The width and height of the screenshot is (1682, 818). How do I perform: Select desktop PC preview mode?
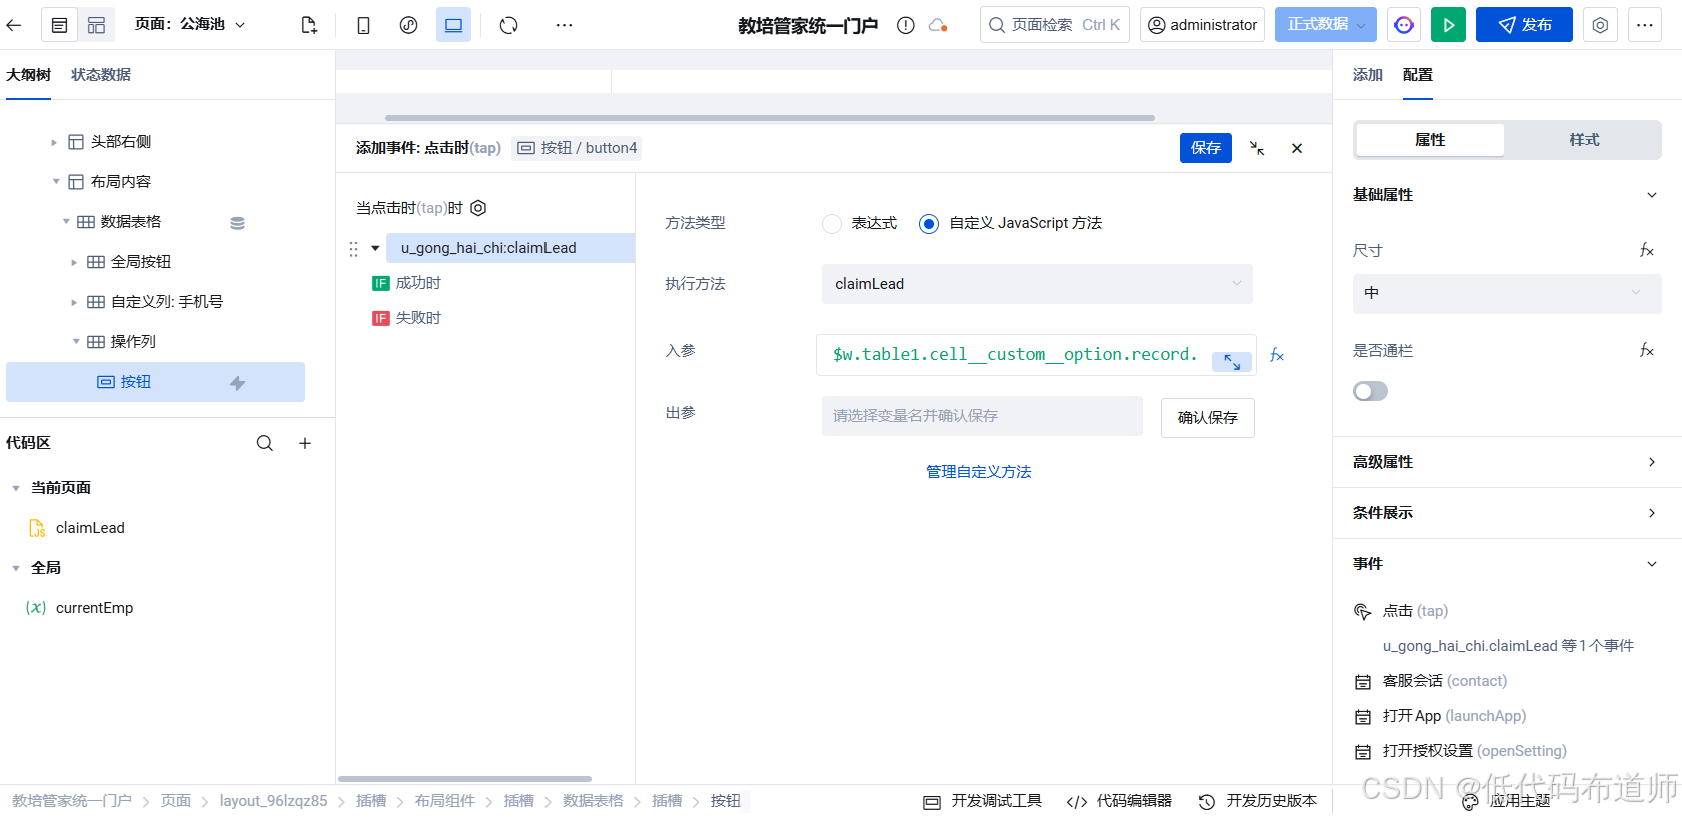(x=453, y=25)
